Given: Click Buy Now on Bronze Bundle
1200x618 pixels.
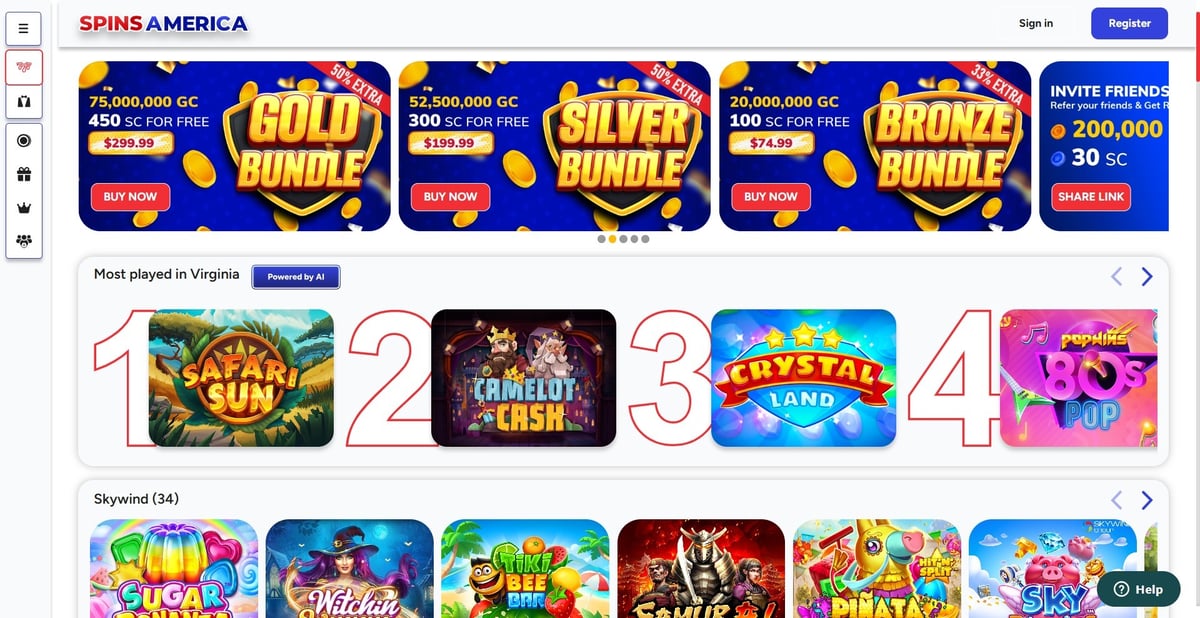Looking at the screenshot, I should tap(771, 196).
